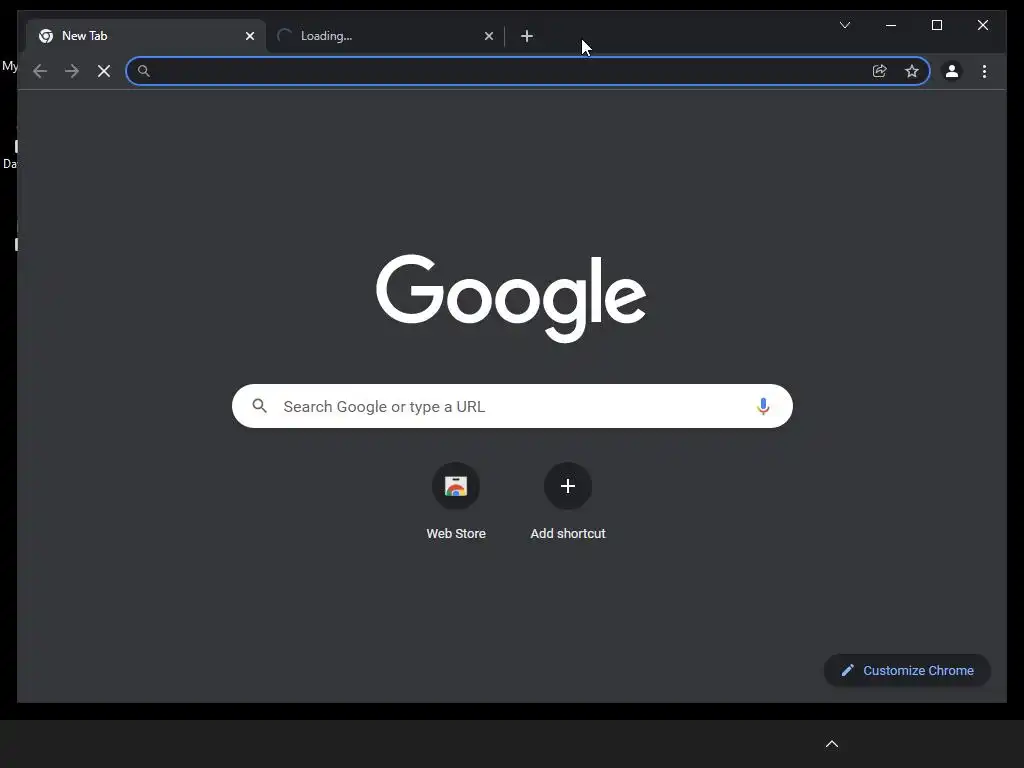Viewport: 1024px width, 768px height.
Task: Open Chrome's three-dot menu
Action: pyautogui.click(x=984, y=71)
